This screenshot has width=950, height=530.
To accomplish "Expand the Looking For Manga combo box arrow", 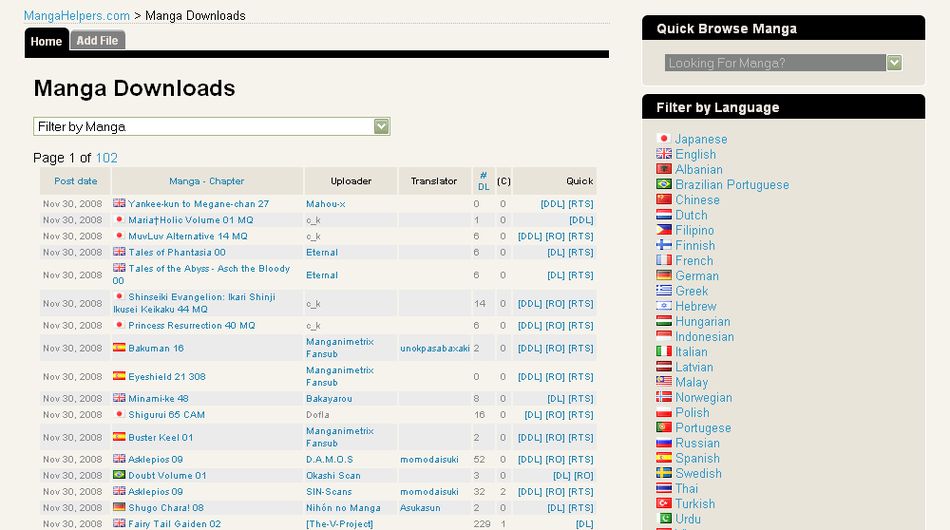I will [x=894, y=63].
